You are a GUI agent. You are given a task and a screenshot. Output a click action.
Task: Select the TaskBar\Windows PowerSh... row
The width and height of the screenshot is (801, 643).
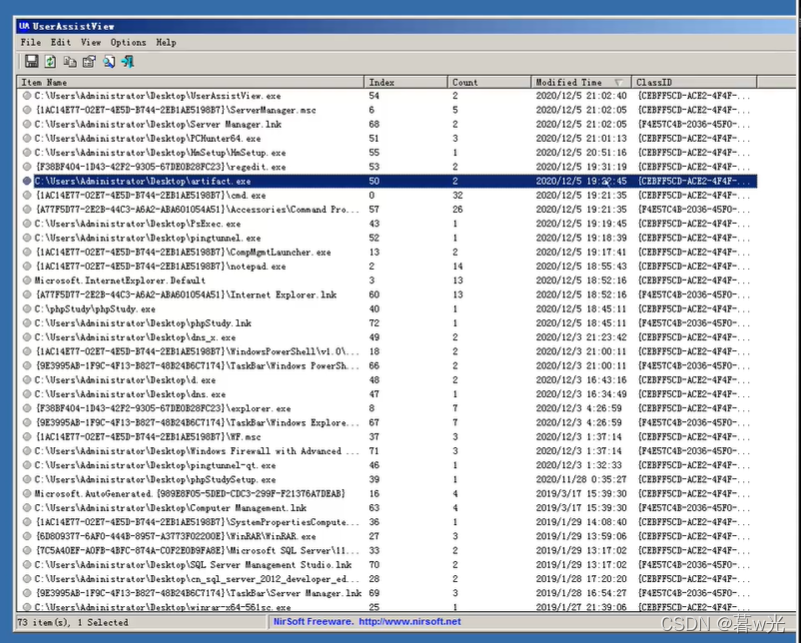point(387,366)
